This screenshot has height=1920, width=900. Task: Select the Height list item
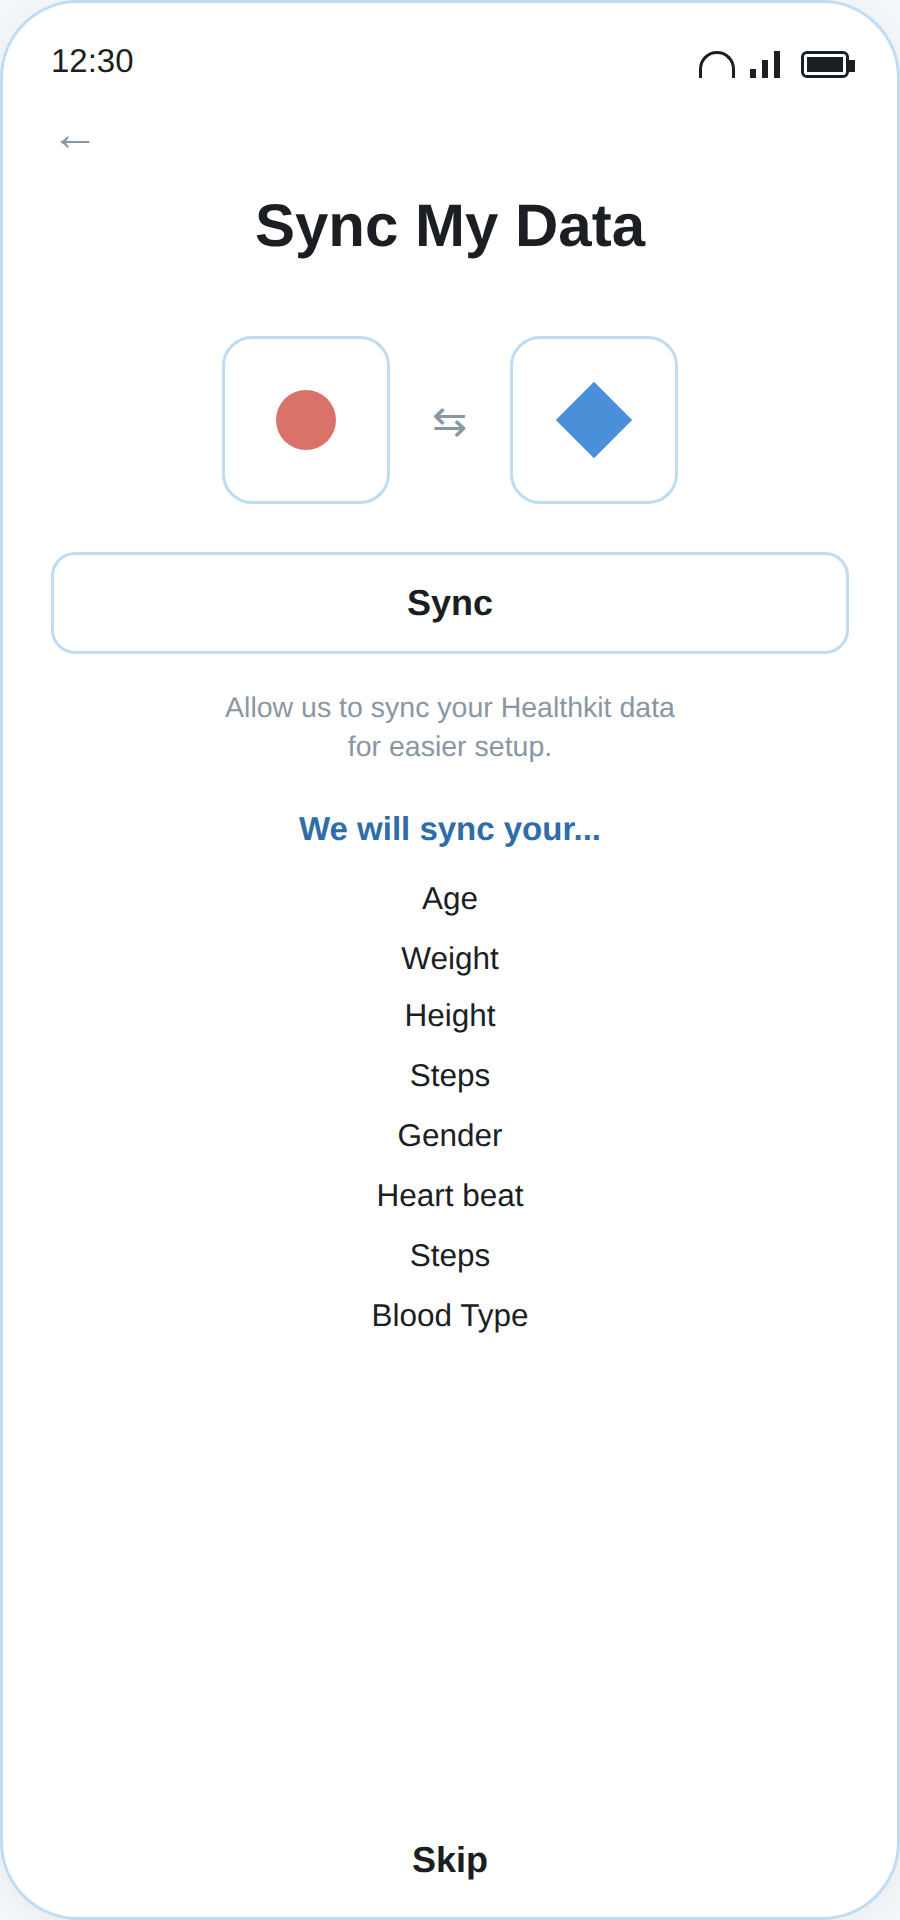tap(450, 1015)
